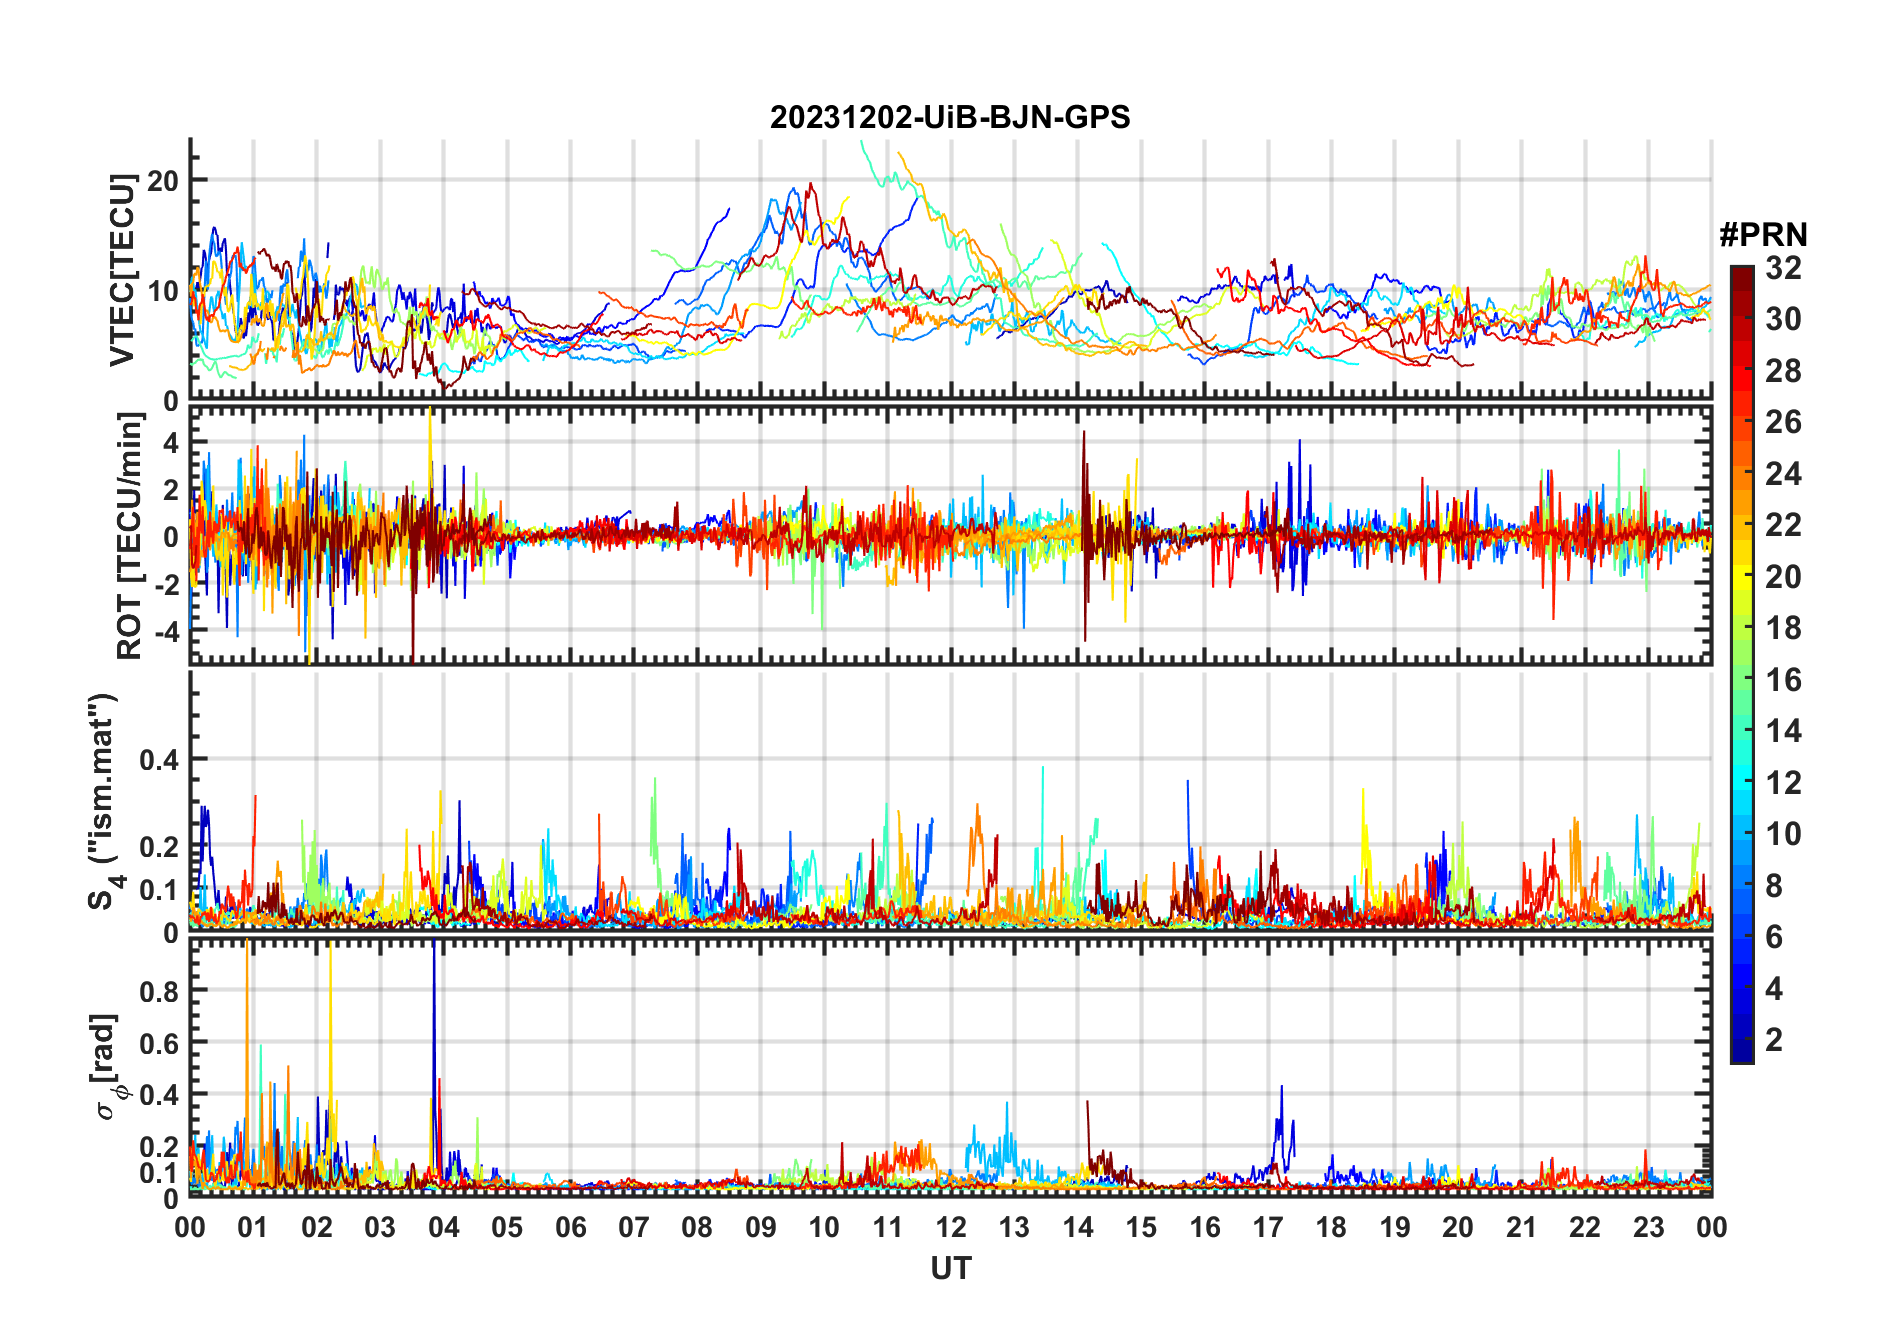Click the 17 tick on the UT axis
1902x1330 pixels.
pos(1268,1228)
